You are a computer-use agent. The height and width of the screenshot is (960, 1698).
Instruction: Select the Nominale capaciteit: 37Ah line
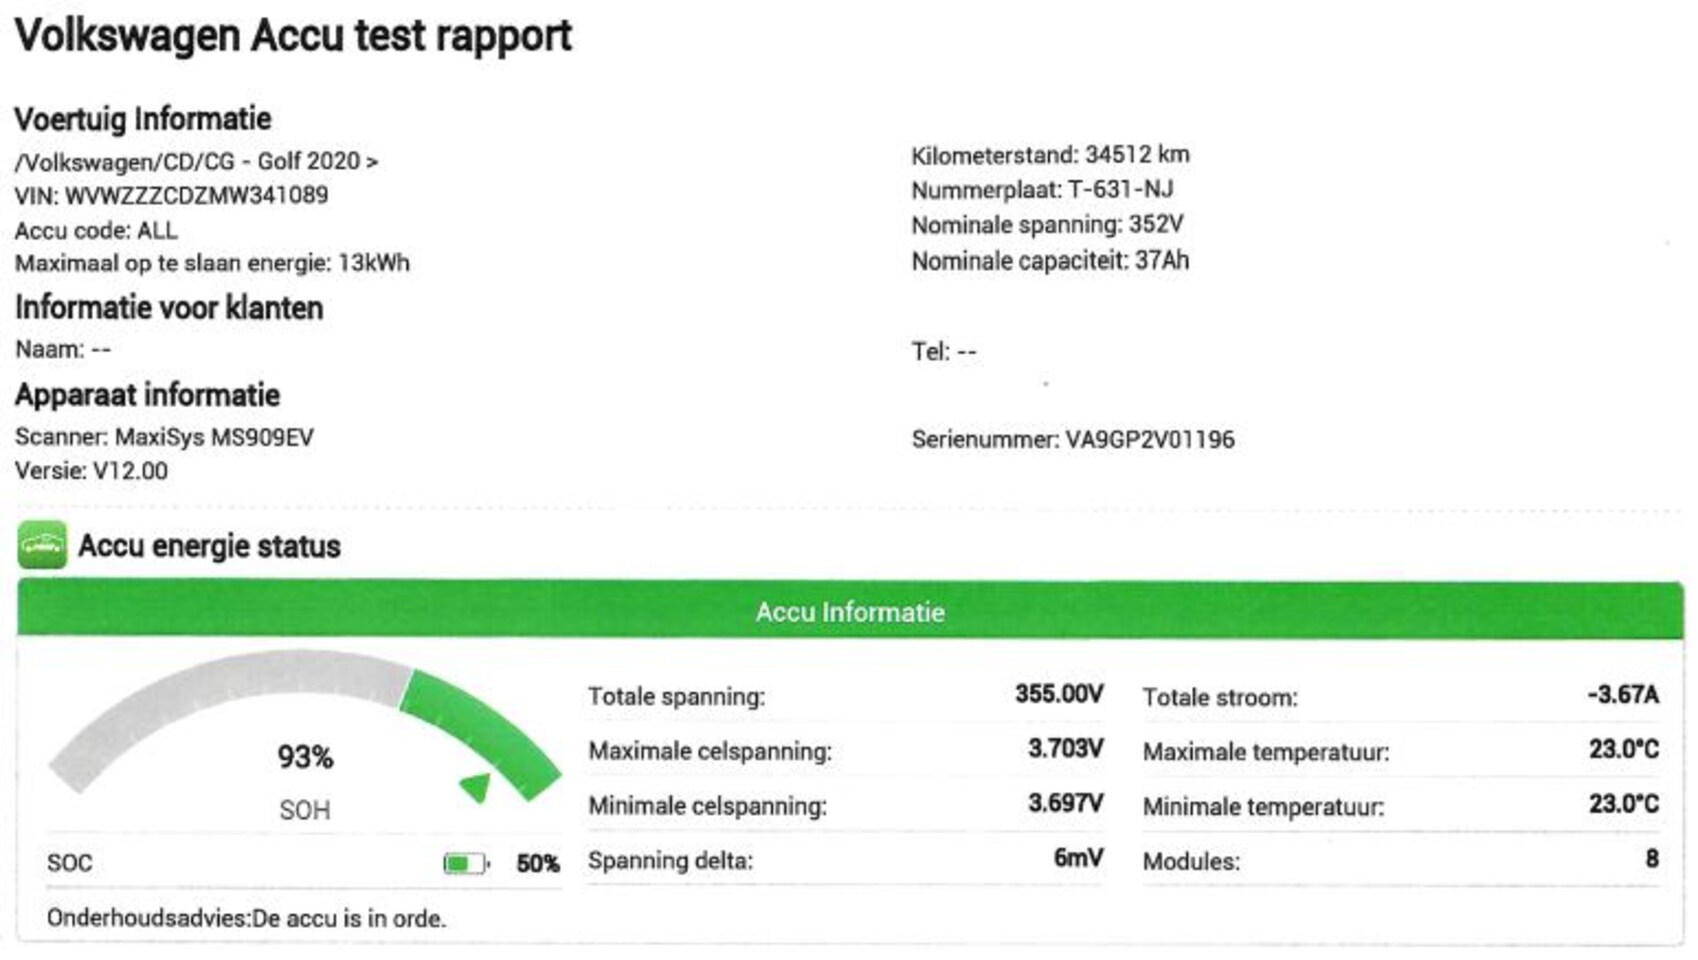[x=1050, y=260]
